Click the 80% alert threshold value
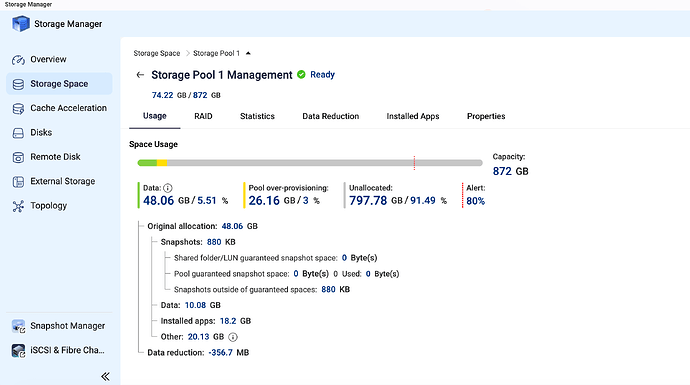Screen dimensions: 690x385 [476, 201]
